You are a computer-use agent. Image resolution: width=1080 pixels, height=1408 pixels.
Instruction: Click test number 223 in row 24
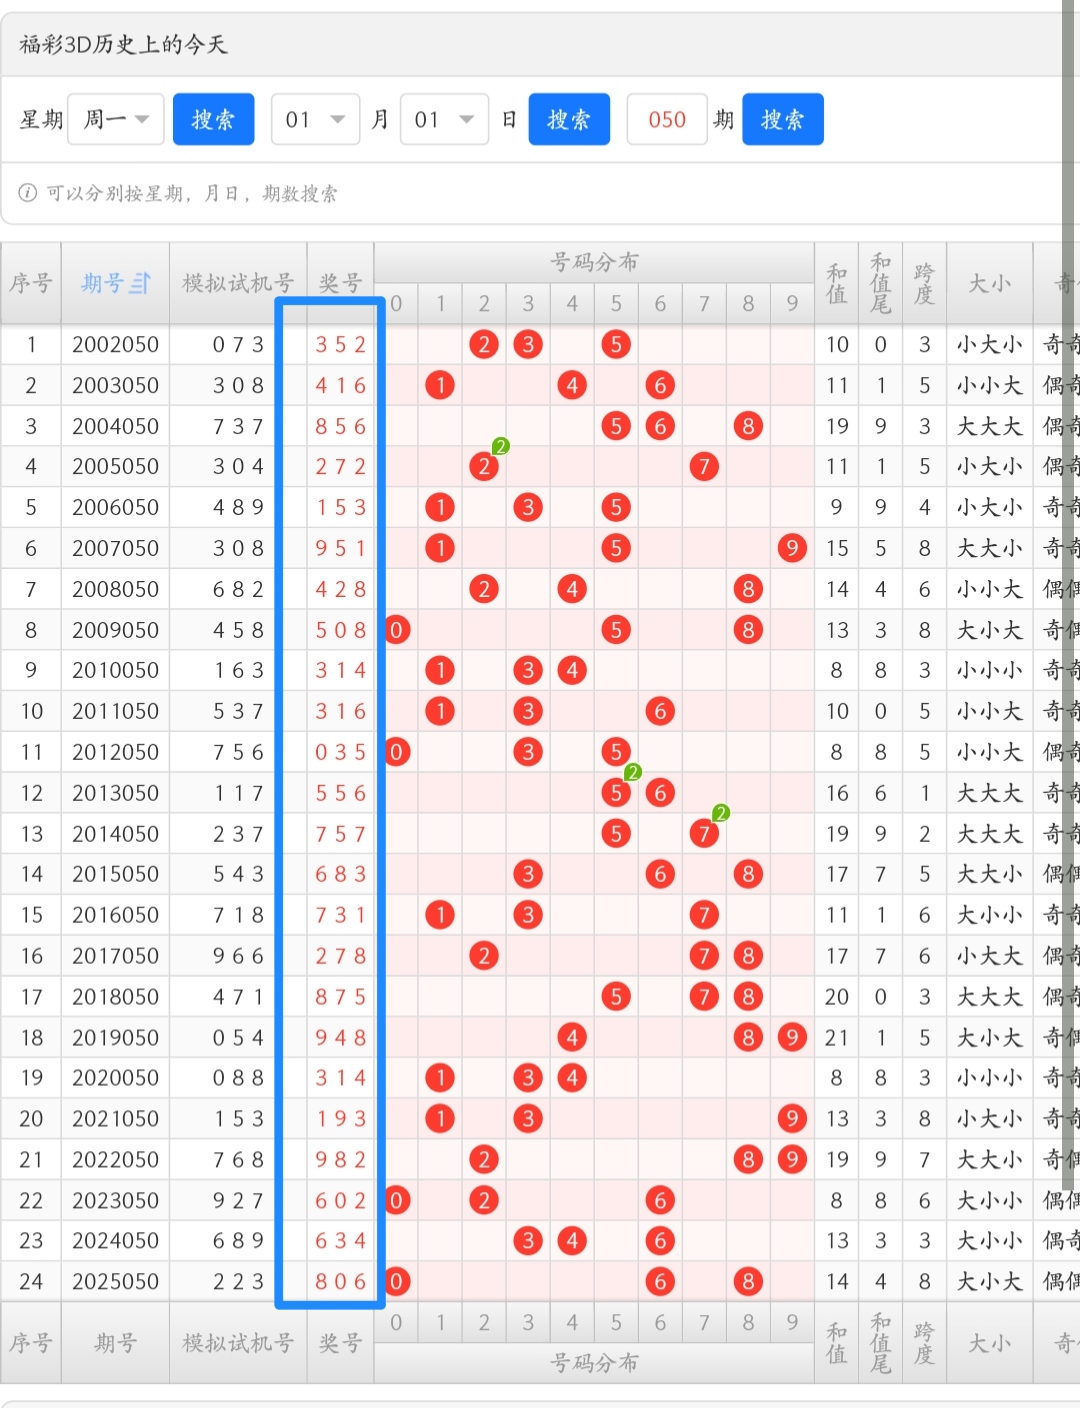pos(238,1281)
